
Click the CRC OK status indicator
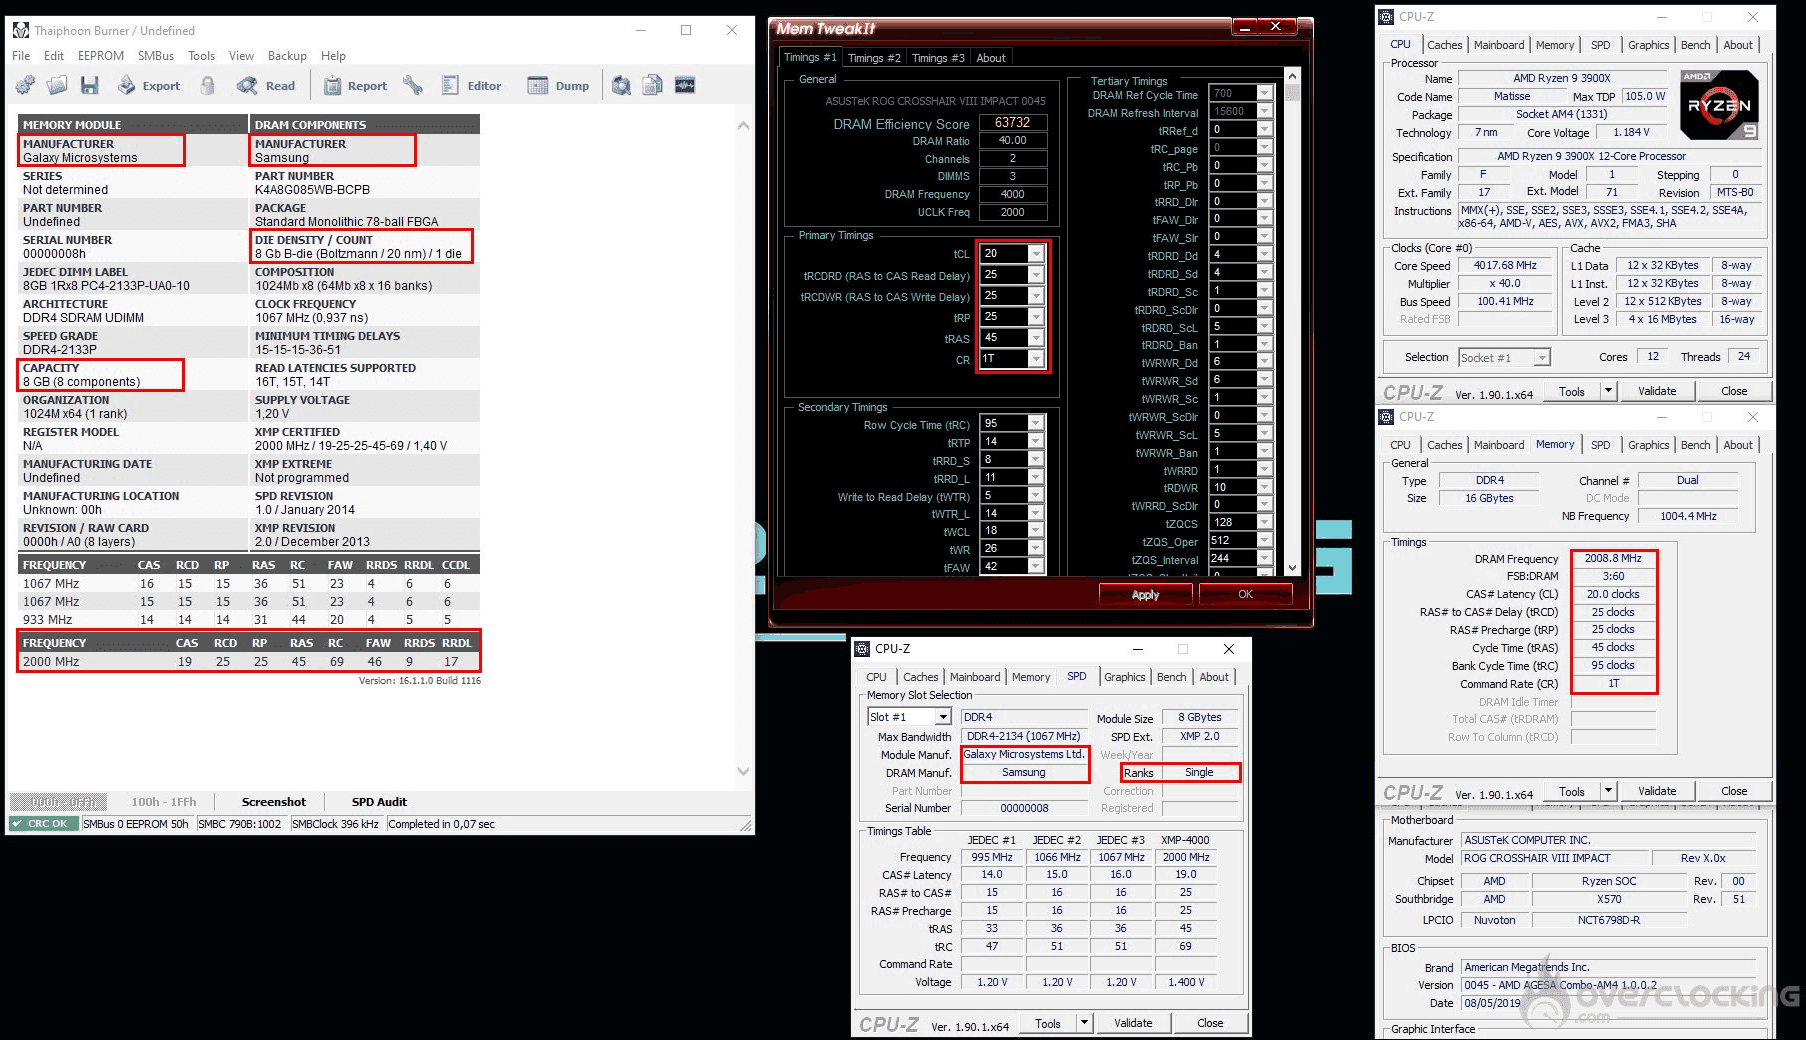pos(43,824)
